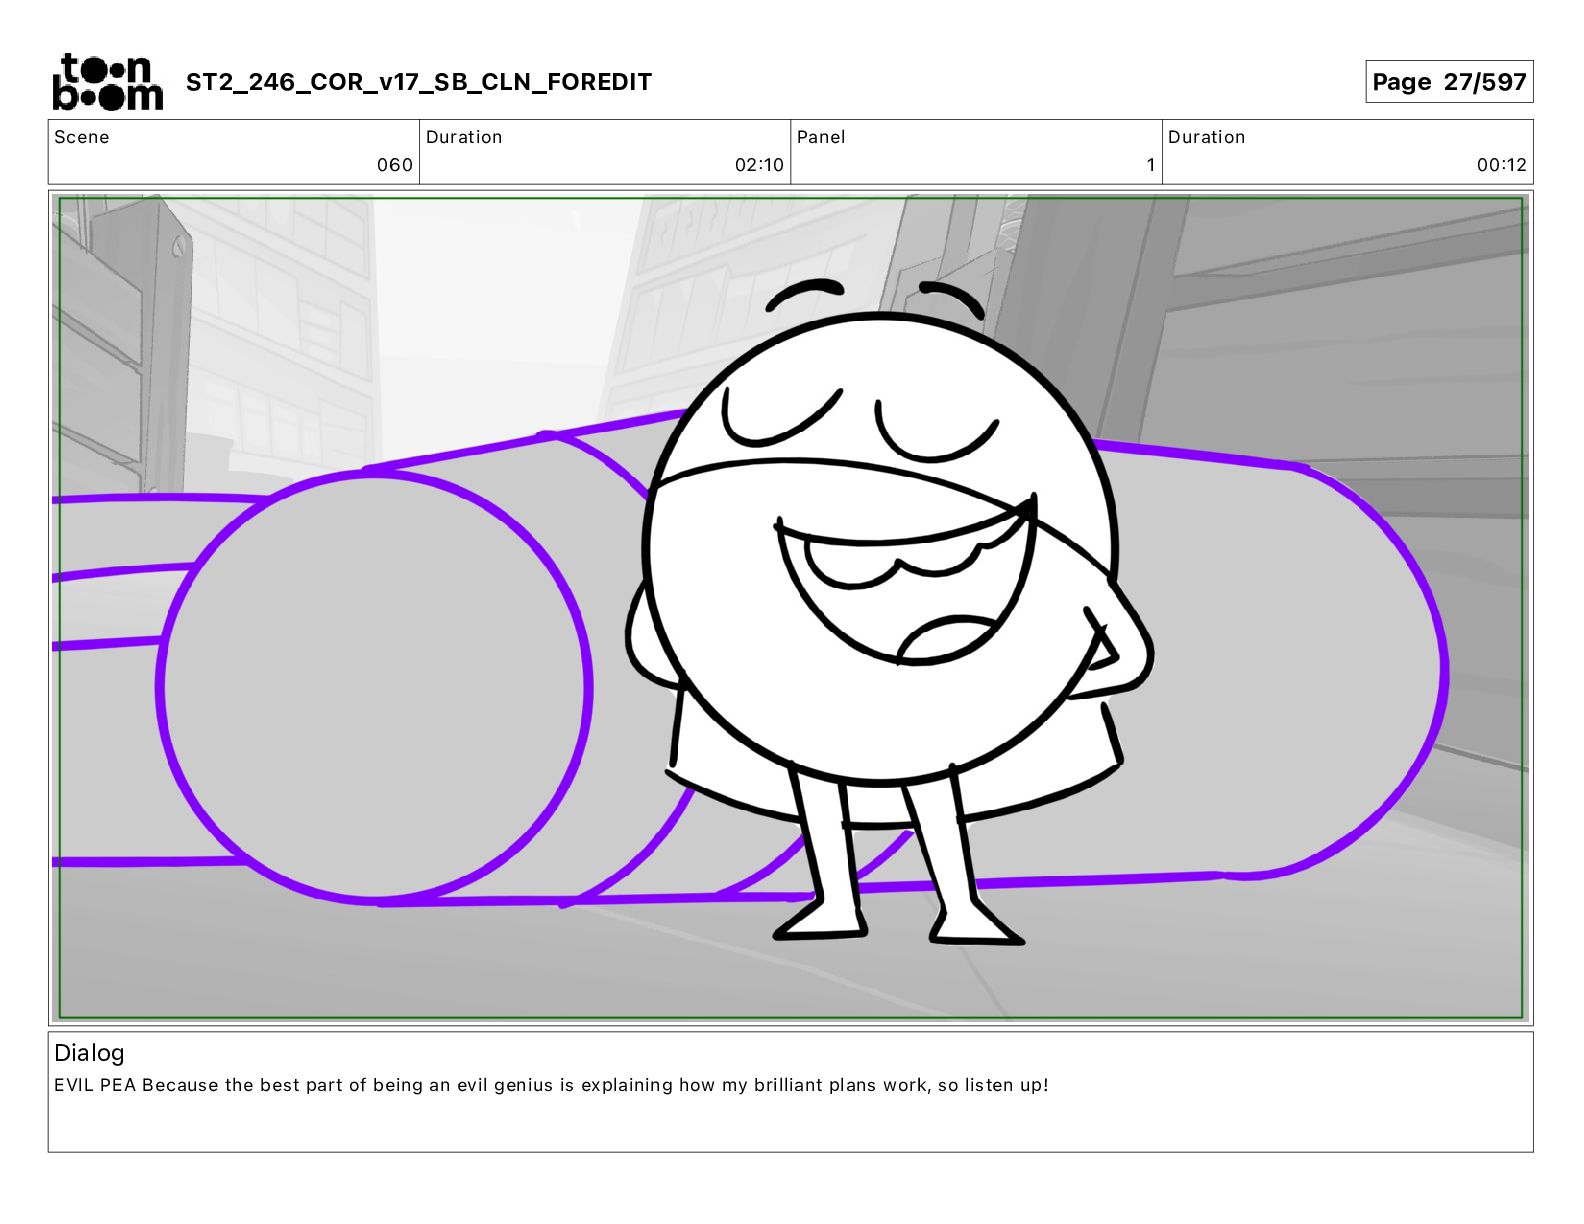
Task: Click the Toon Boom logo
Action: pos(107,82)
